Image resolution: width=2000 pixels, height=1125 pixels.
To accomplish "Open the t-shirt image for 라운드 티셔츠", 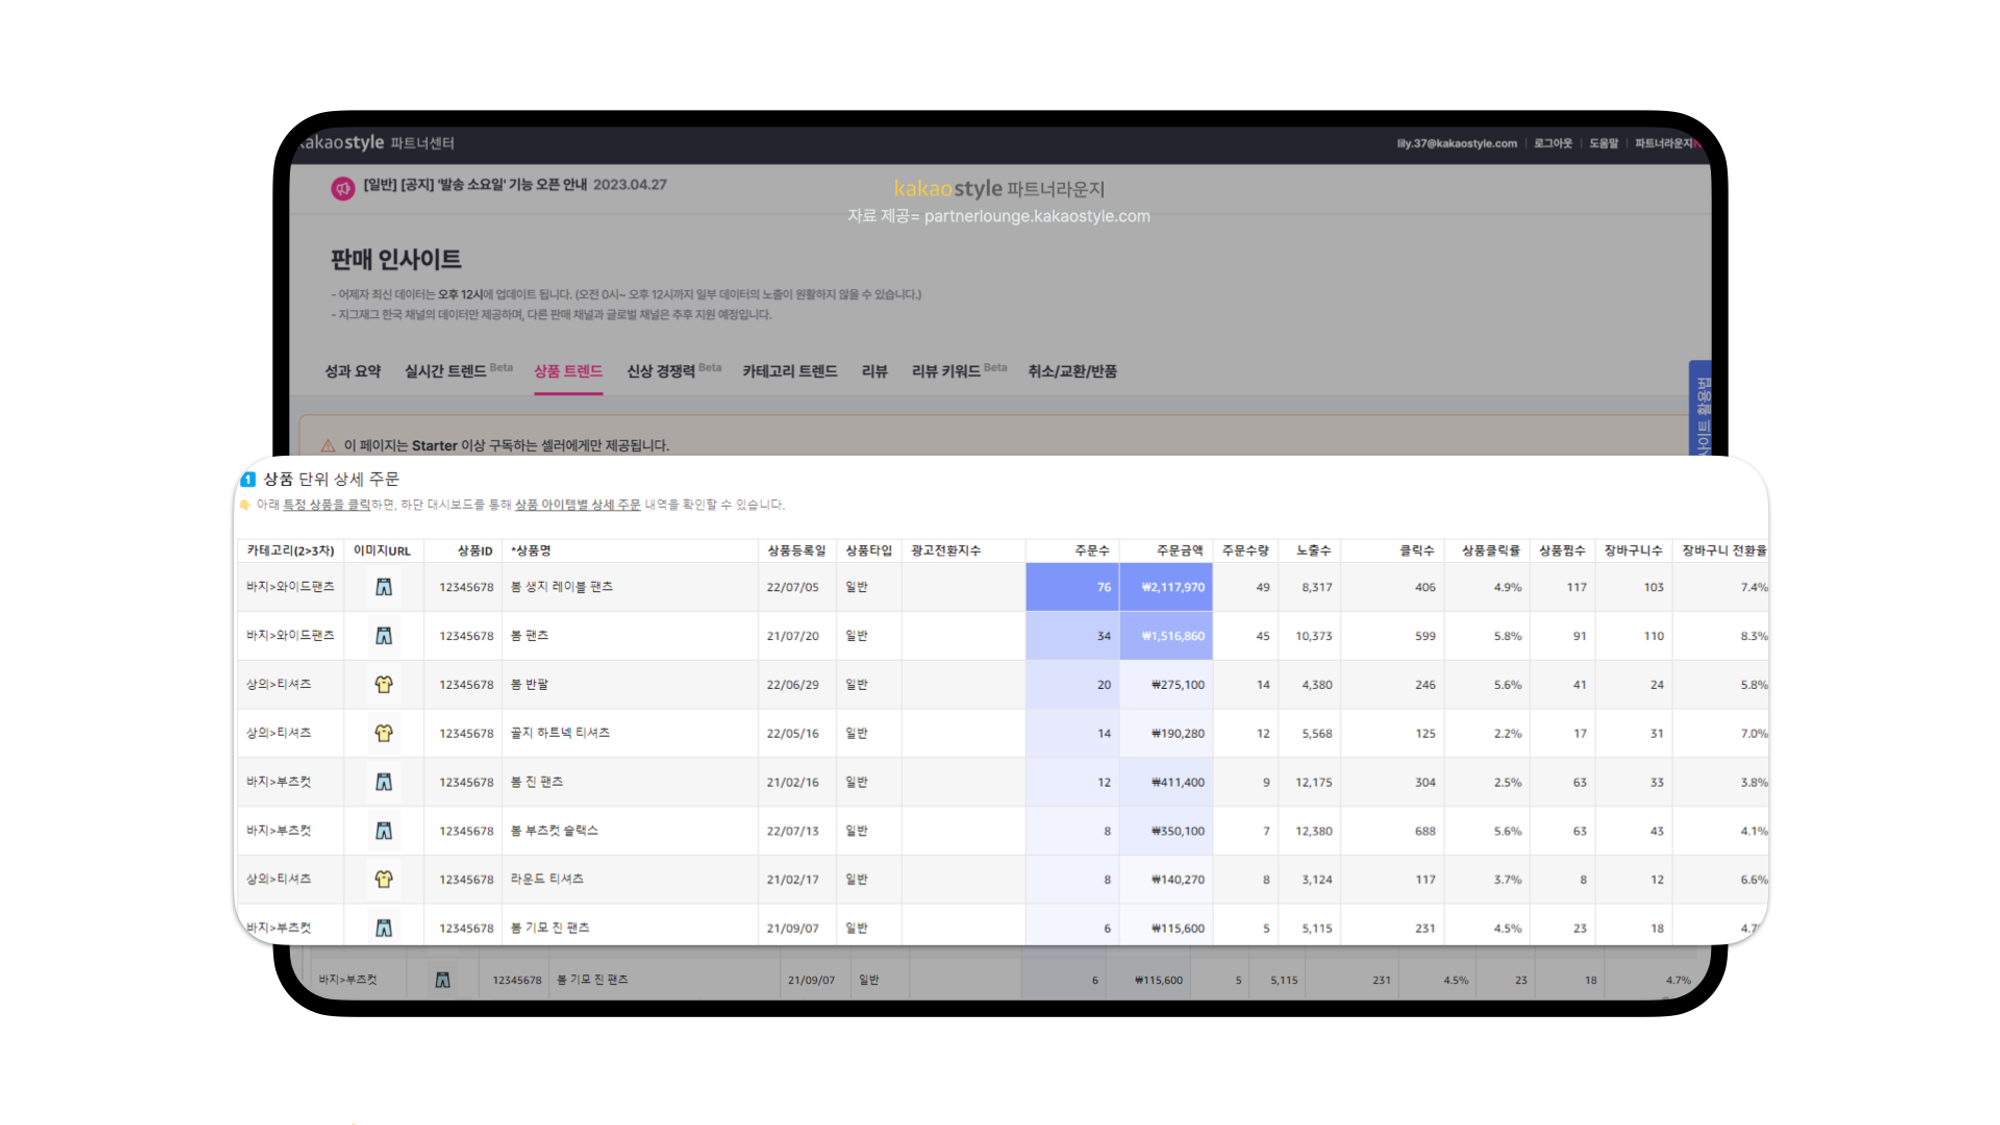I will point(384,879).
